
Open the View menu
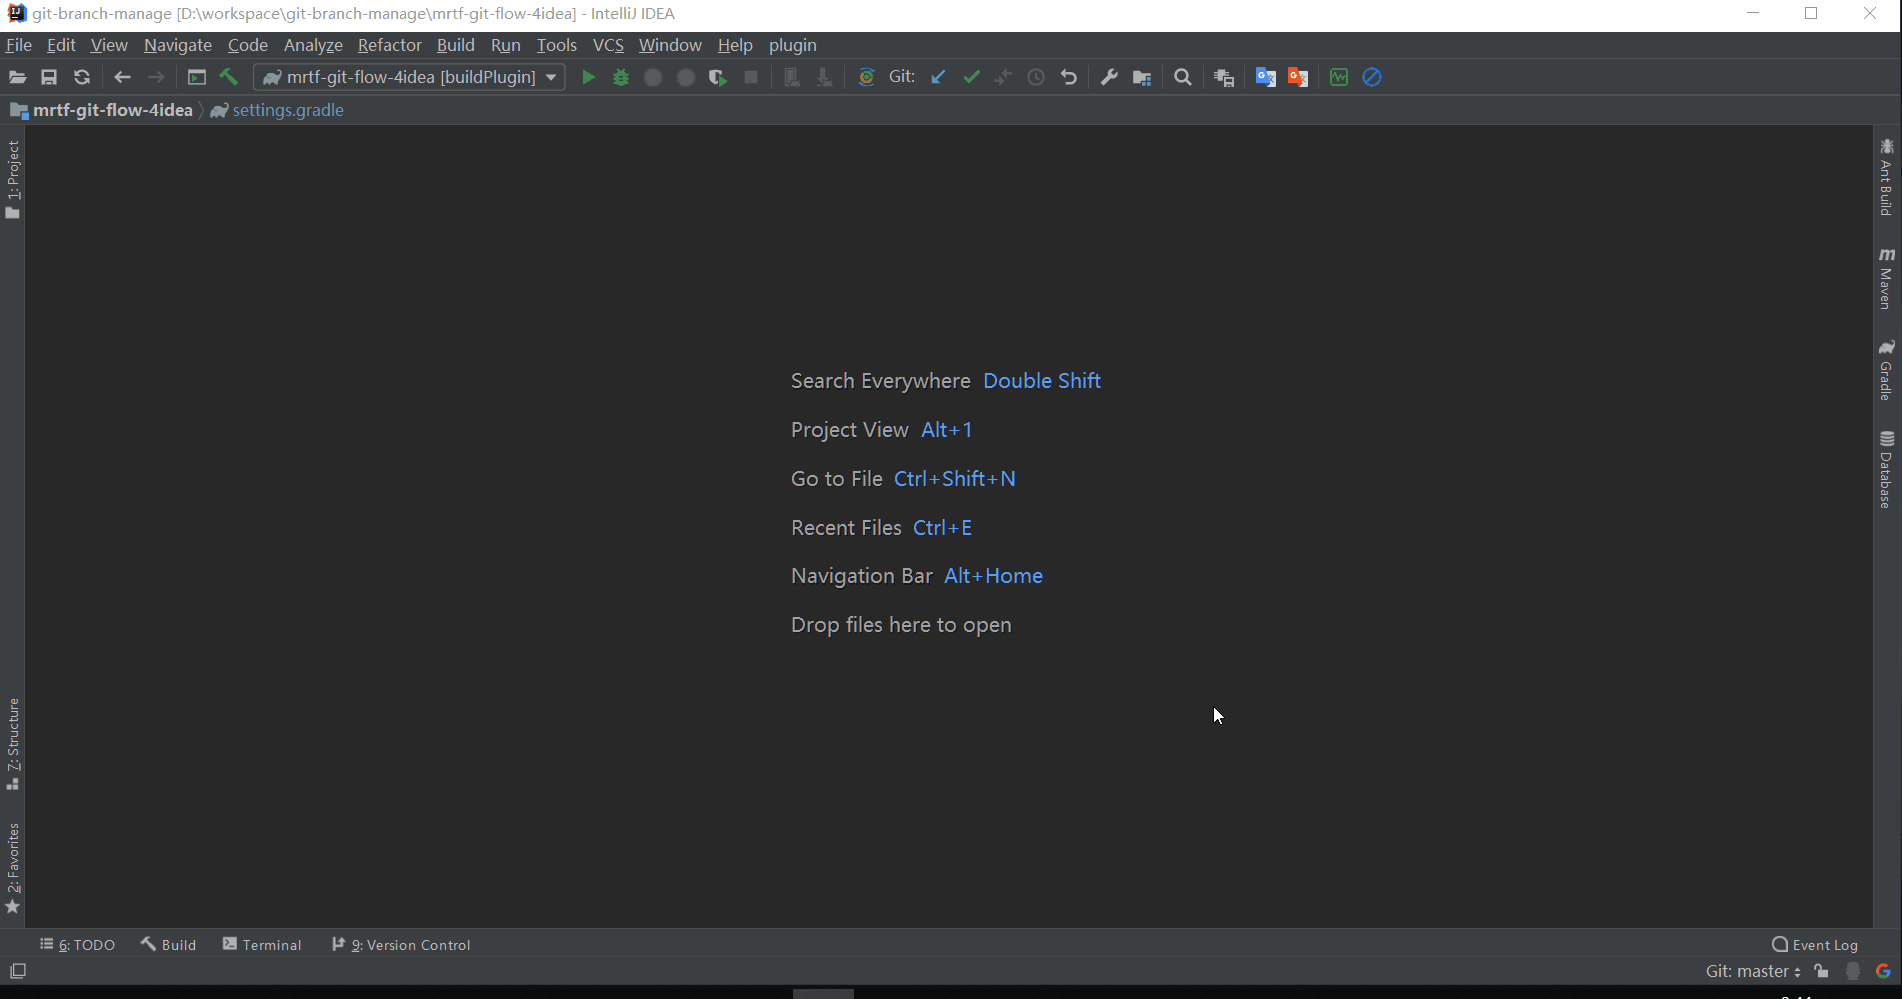point(109,45)
